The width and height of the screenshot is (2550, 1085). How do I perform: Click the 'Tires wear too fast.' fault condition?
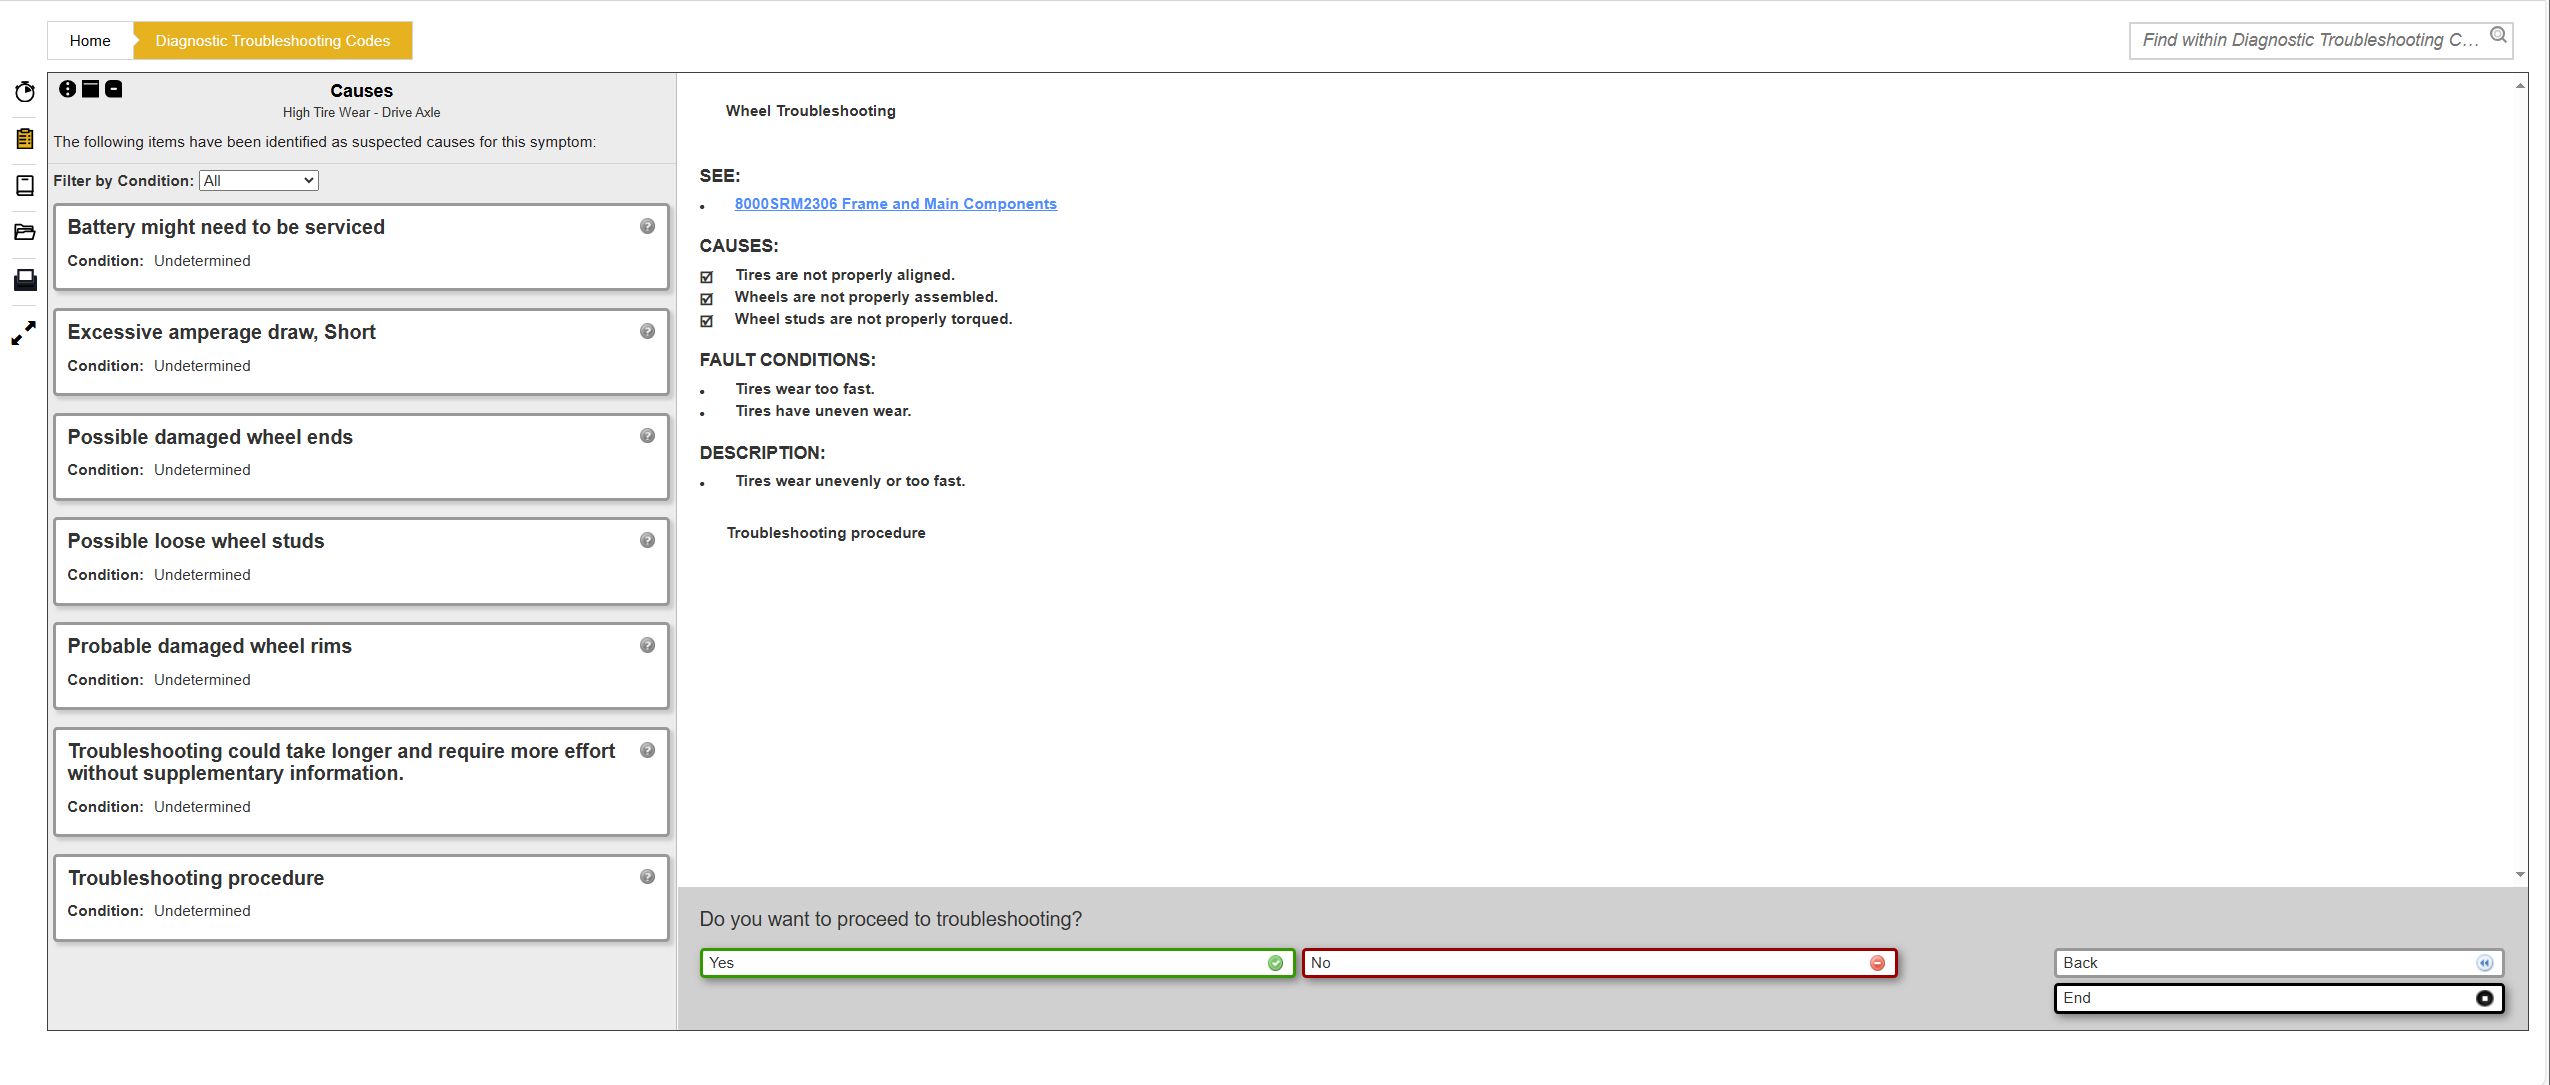[x=804, y=389]
